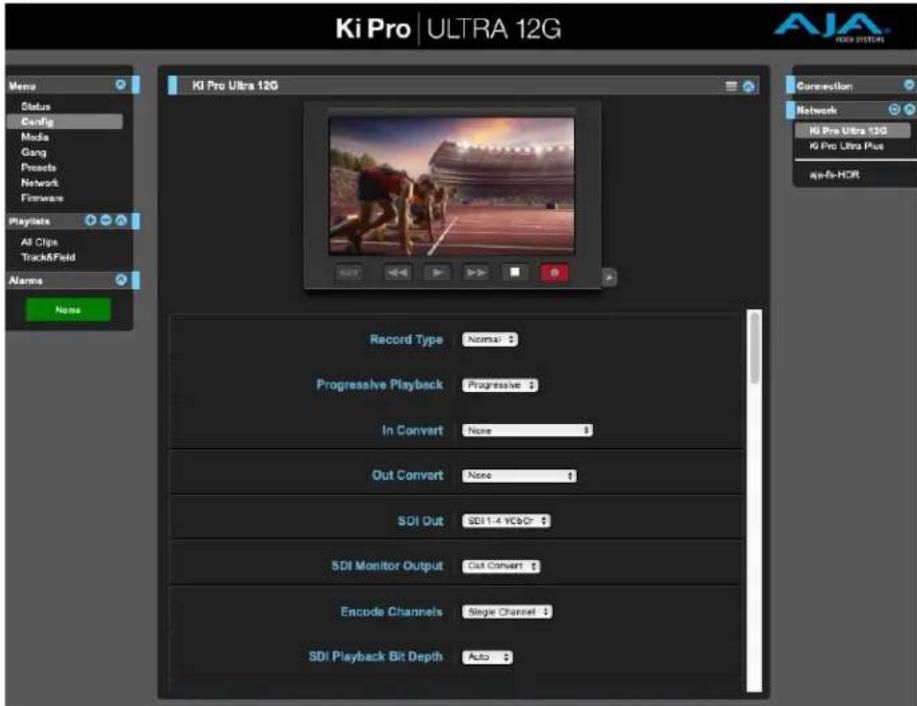Image resolution: width=917 pixels, height=706 pixels.
Task: Collapse the Playlists panel arrow icon
Action: [x=121, y=221]
